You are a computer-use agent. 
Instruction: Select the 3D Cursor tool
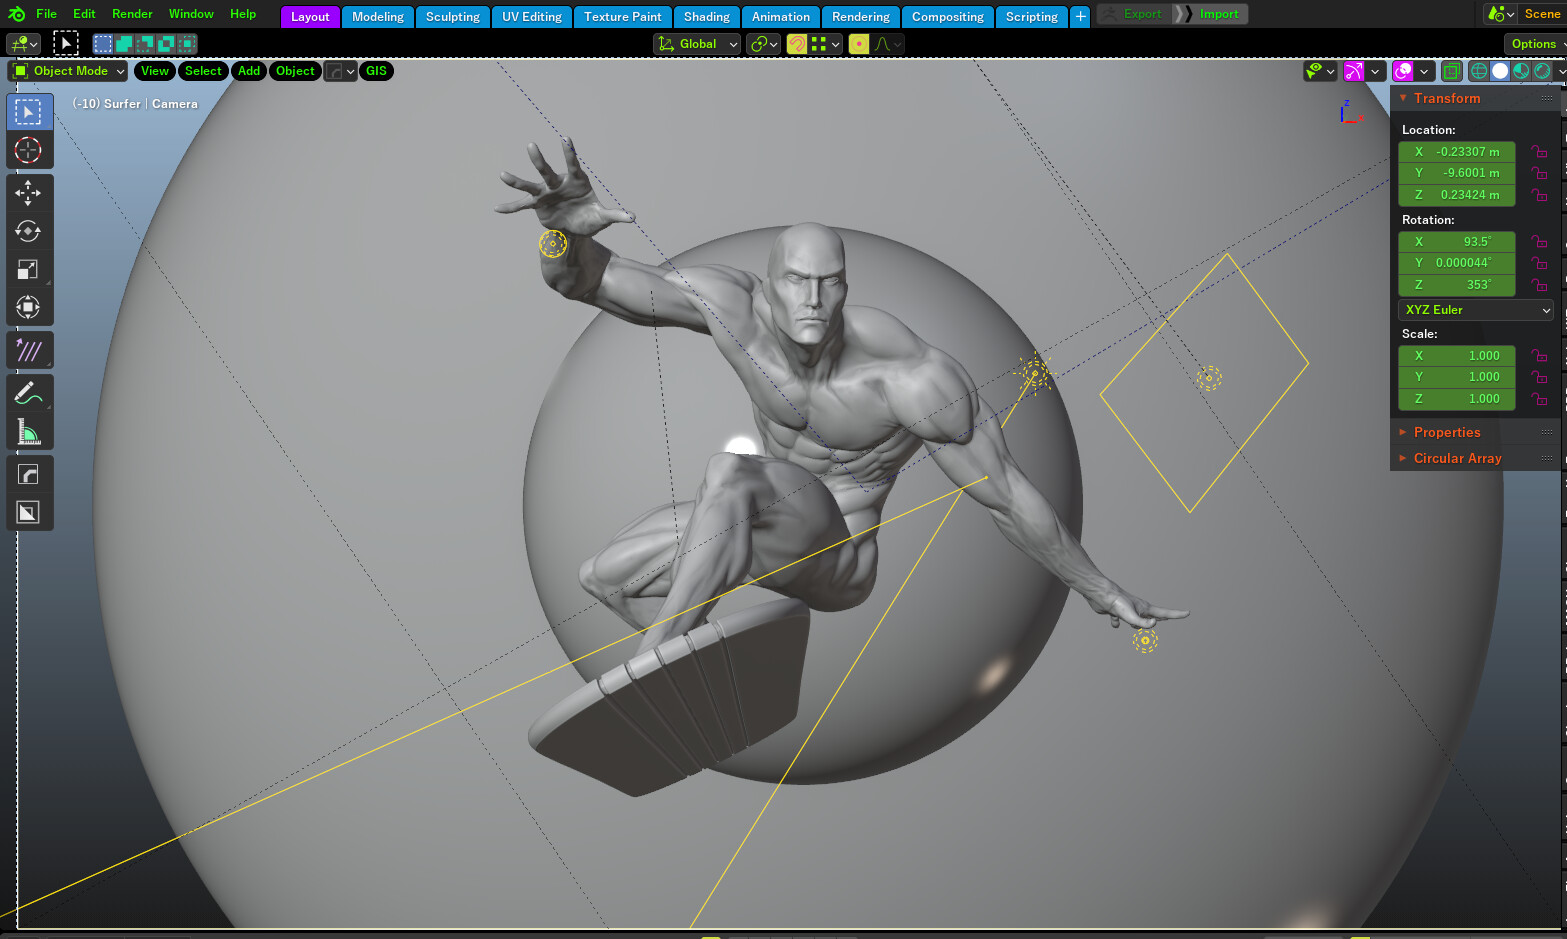[x=28, y=151]
